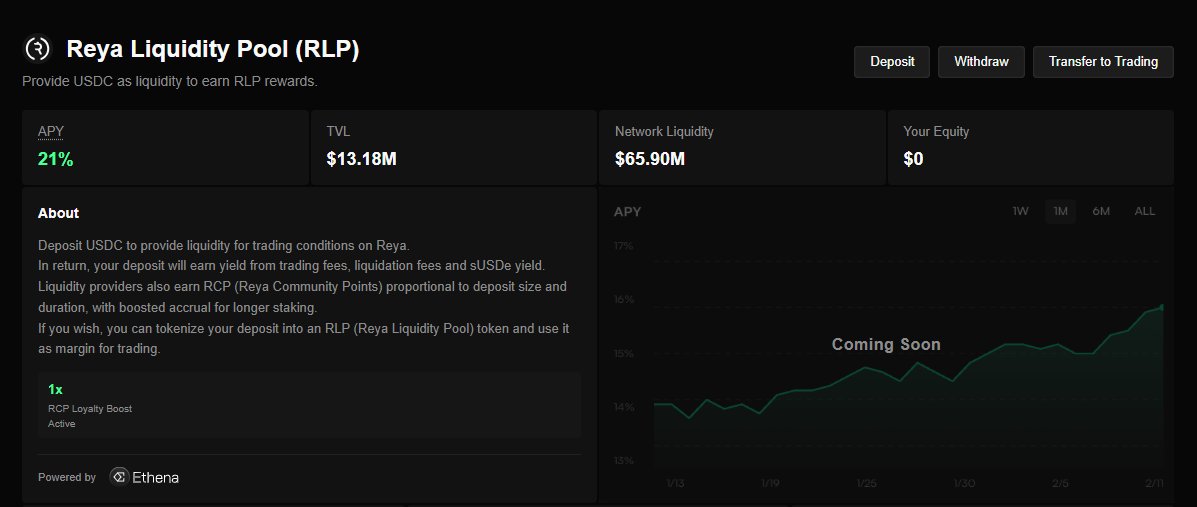The width and height of the screenshot is (1197, 507).
Task: Click the TVL value $13.18M
Action: pyautogui.click(x=362, y=159)
